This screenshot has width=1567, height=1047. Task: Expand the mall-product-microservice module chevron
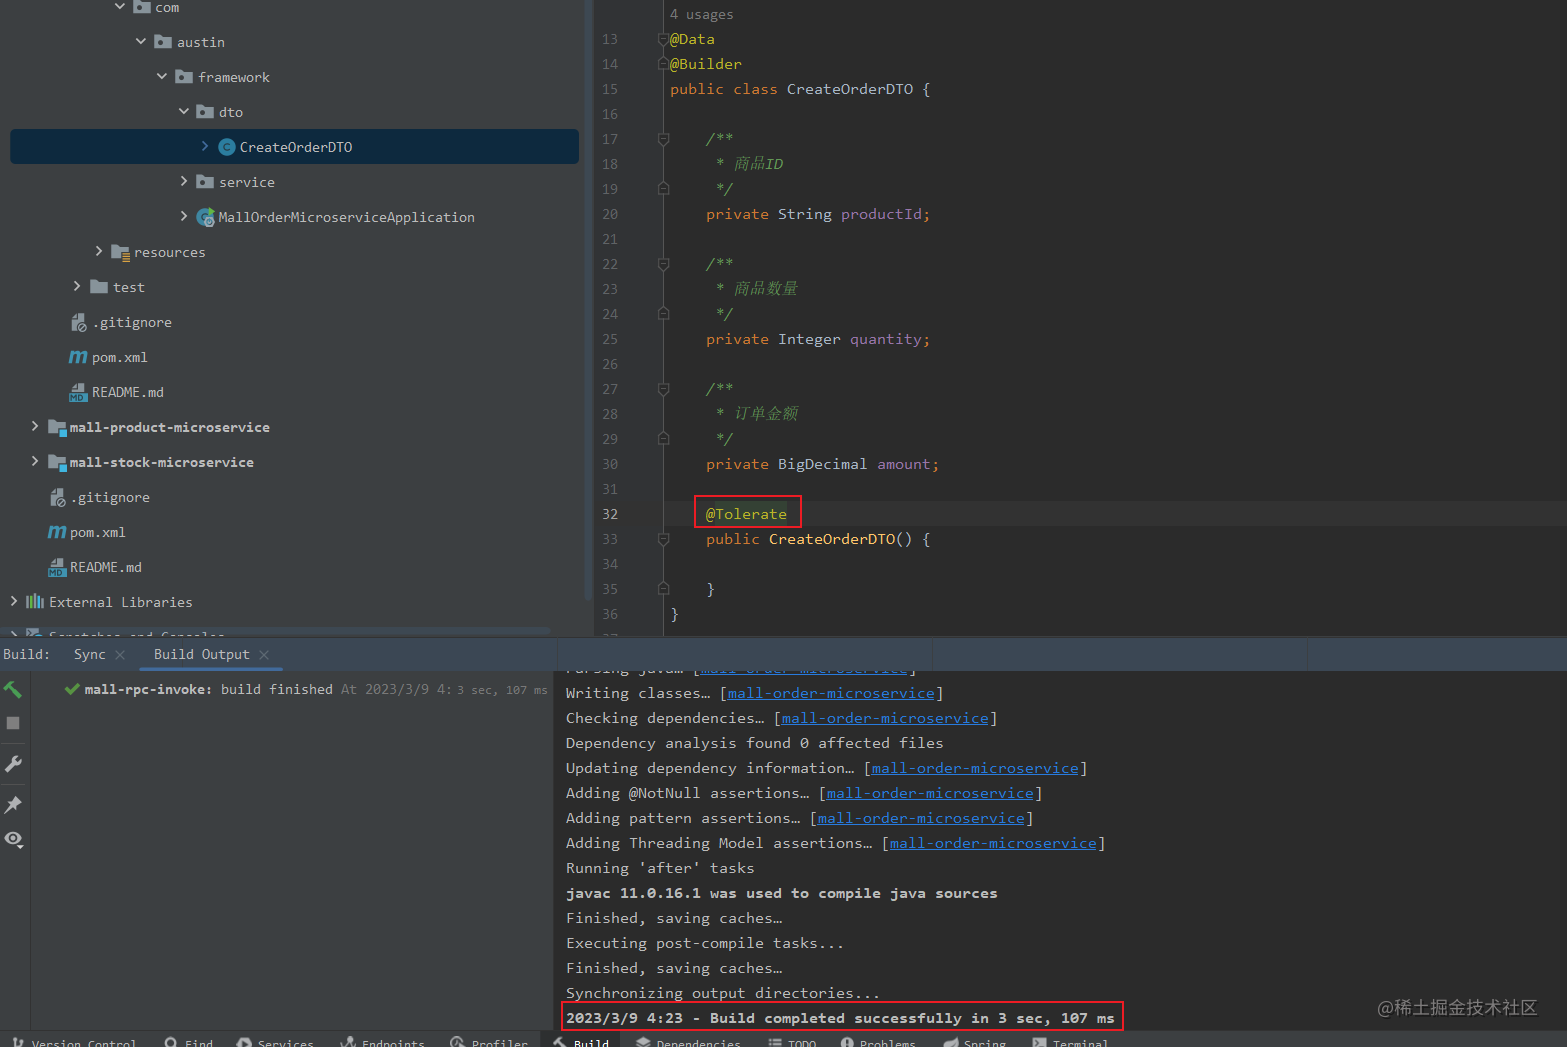(35, 426)
